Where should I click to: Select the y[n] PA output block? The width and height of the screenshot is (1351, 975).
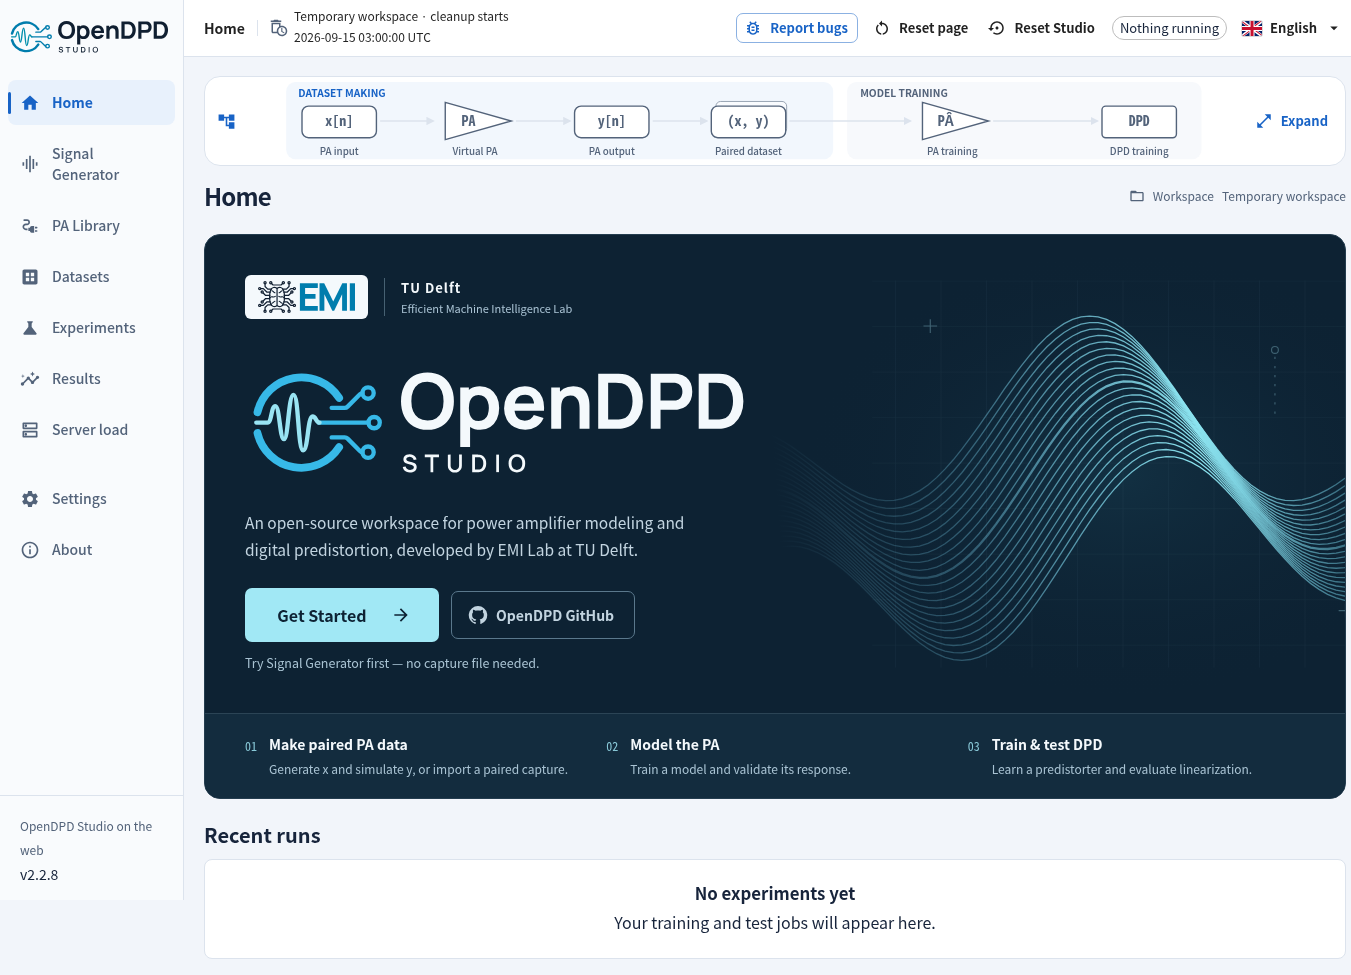point(612,121)
